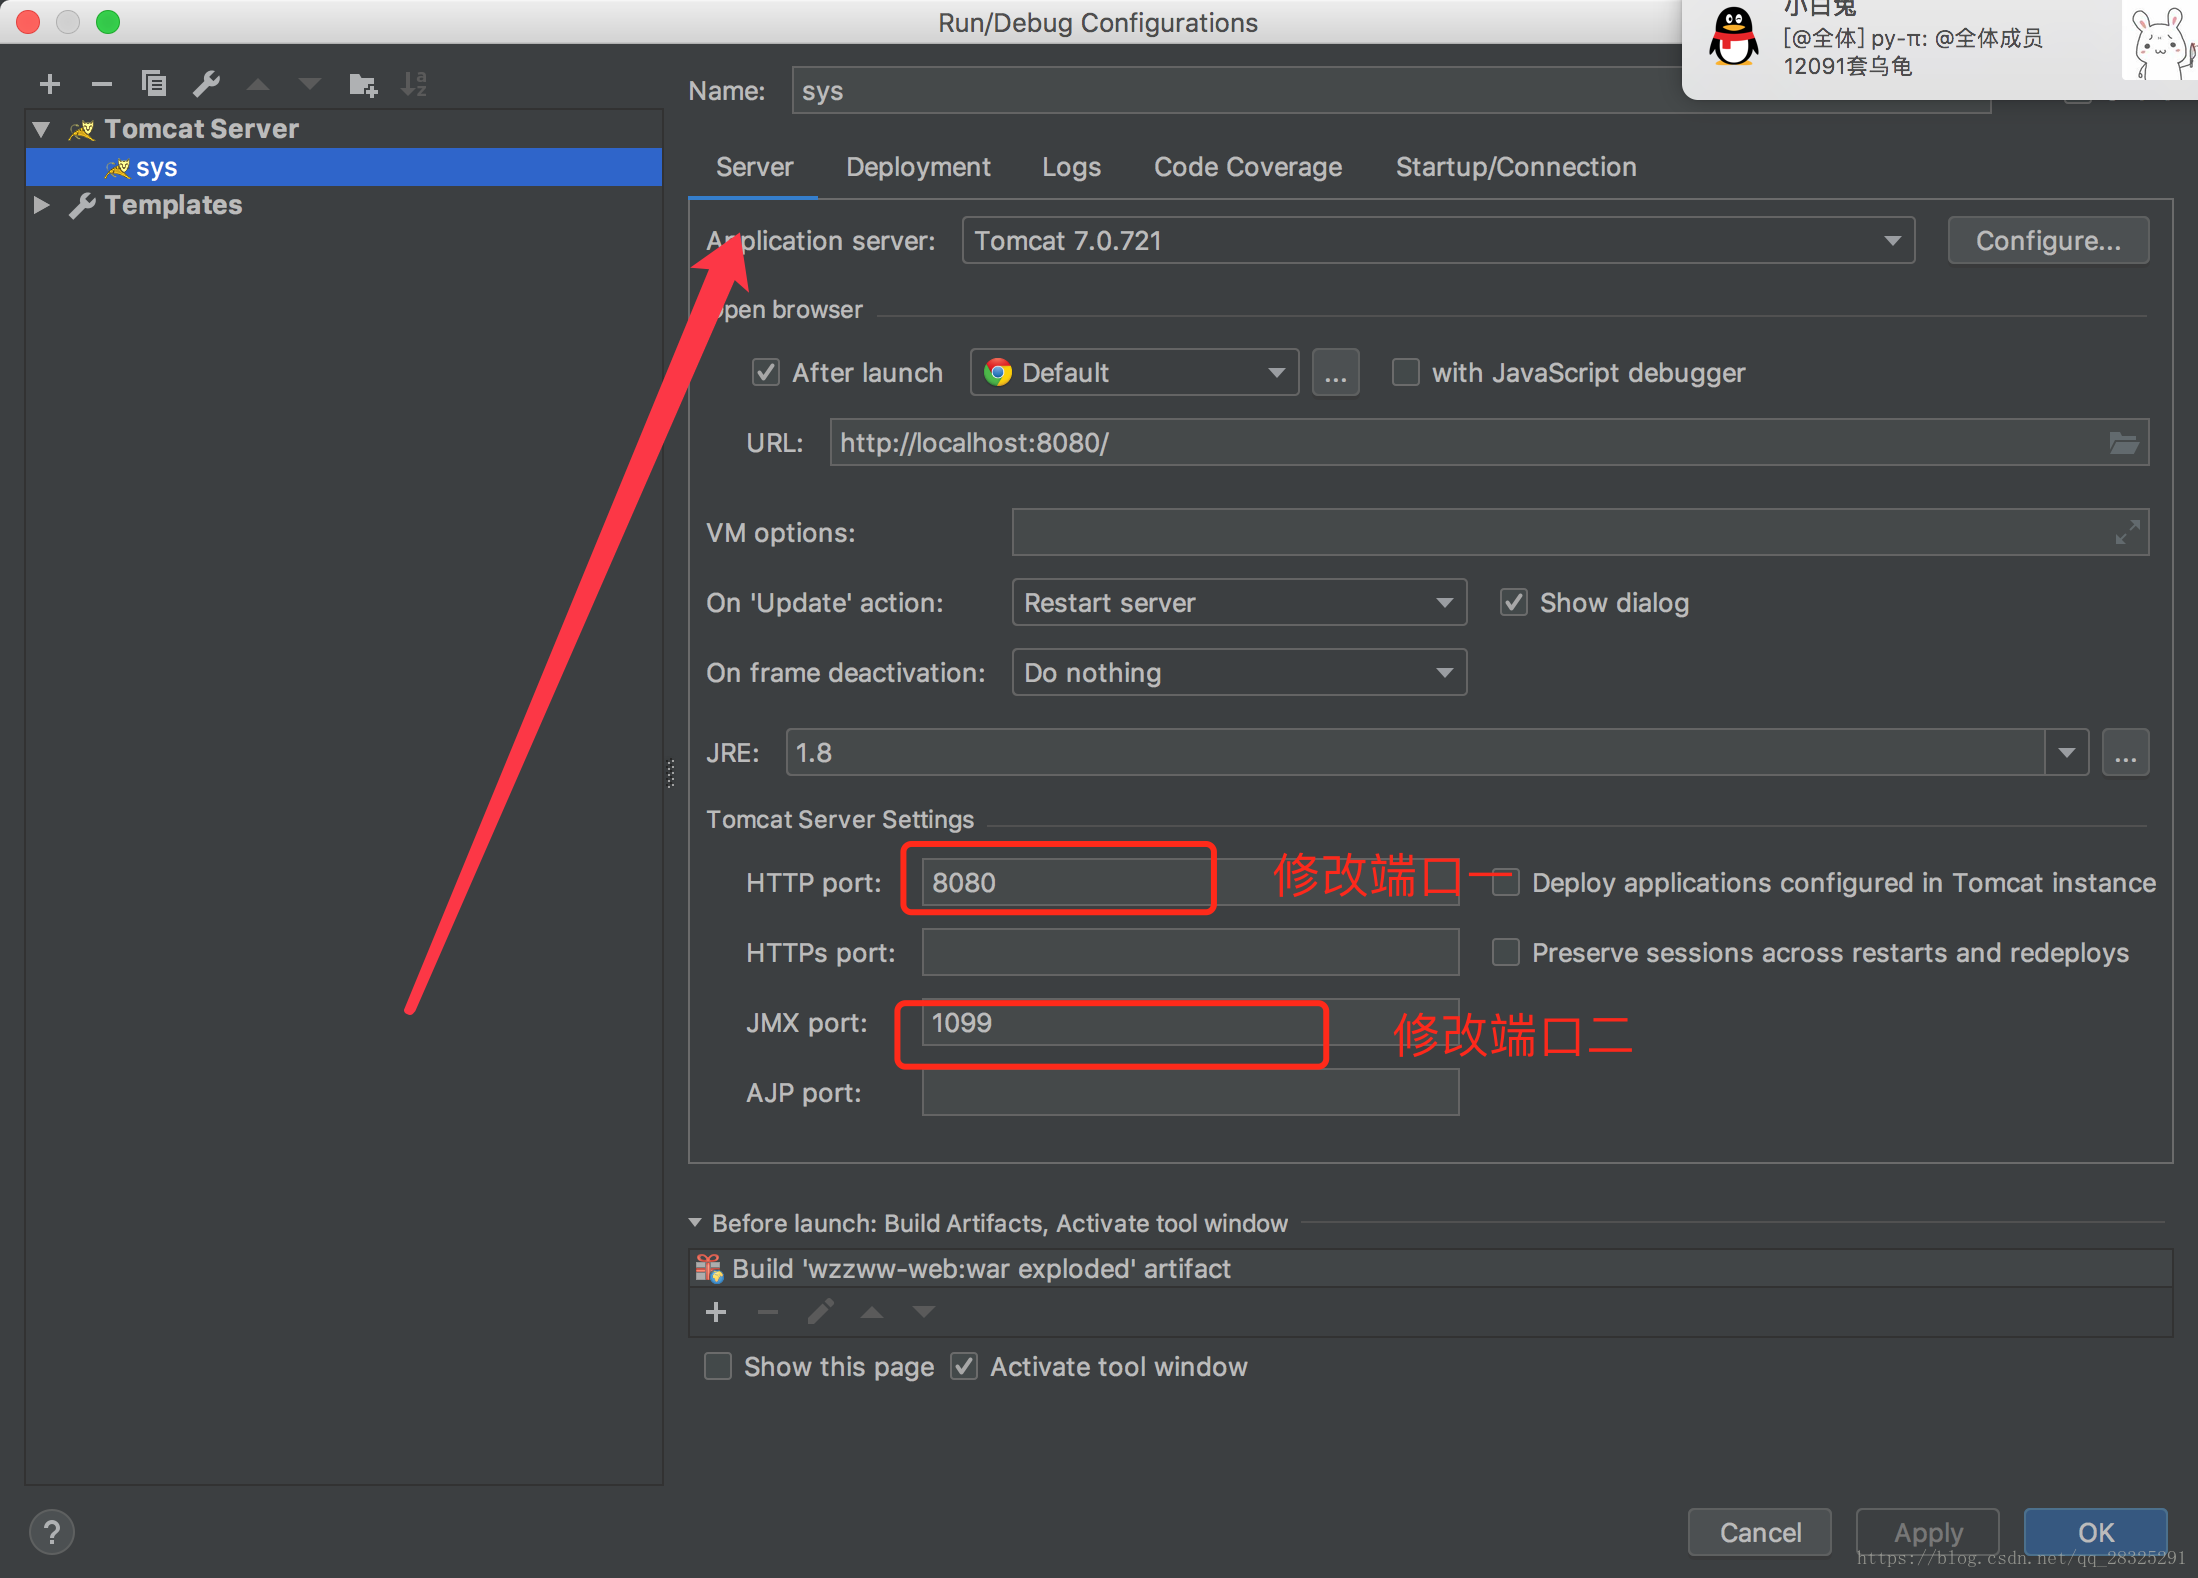Open the JRE version dropdown
Viewport: 2198px width, 1578px height.
coord(2066,753)
